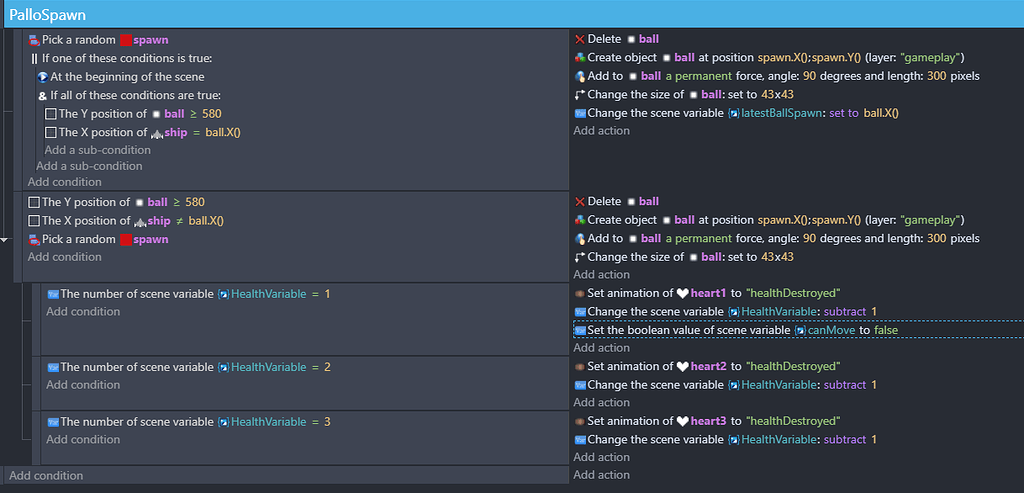The image size is (1024, 493).
Task: Click the permanent force icon in second event
Action: click(x=579, y=238)
